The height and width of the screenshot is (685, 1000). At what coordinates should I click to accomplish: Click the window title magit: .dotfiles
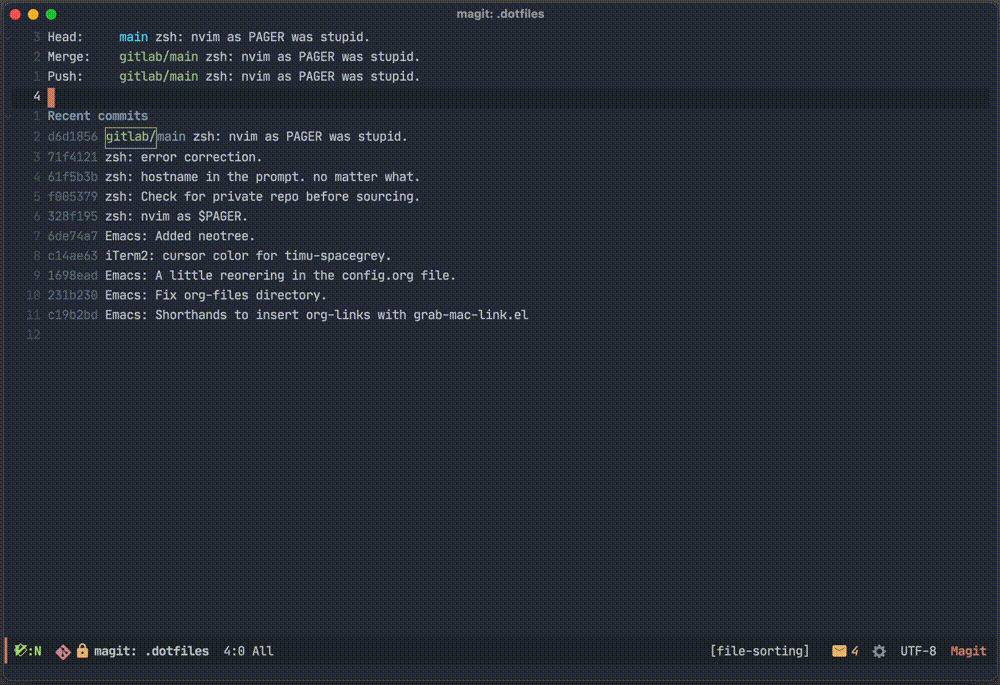coord(500,13)
